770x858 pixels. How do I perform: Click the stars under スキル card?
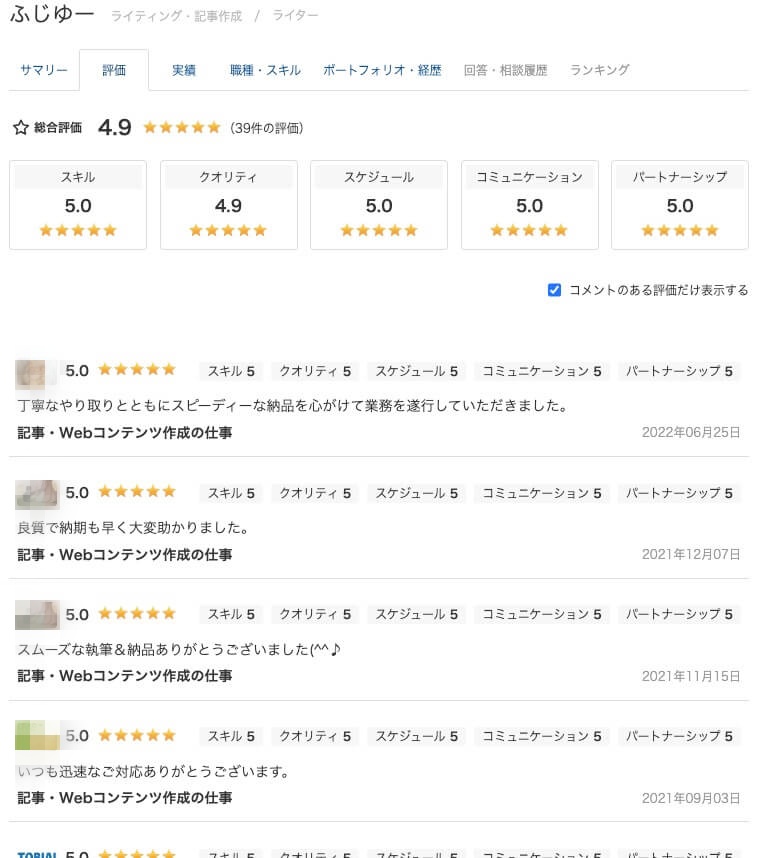coord(78,230)
